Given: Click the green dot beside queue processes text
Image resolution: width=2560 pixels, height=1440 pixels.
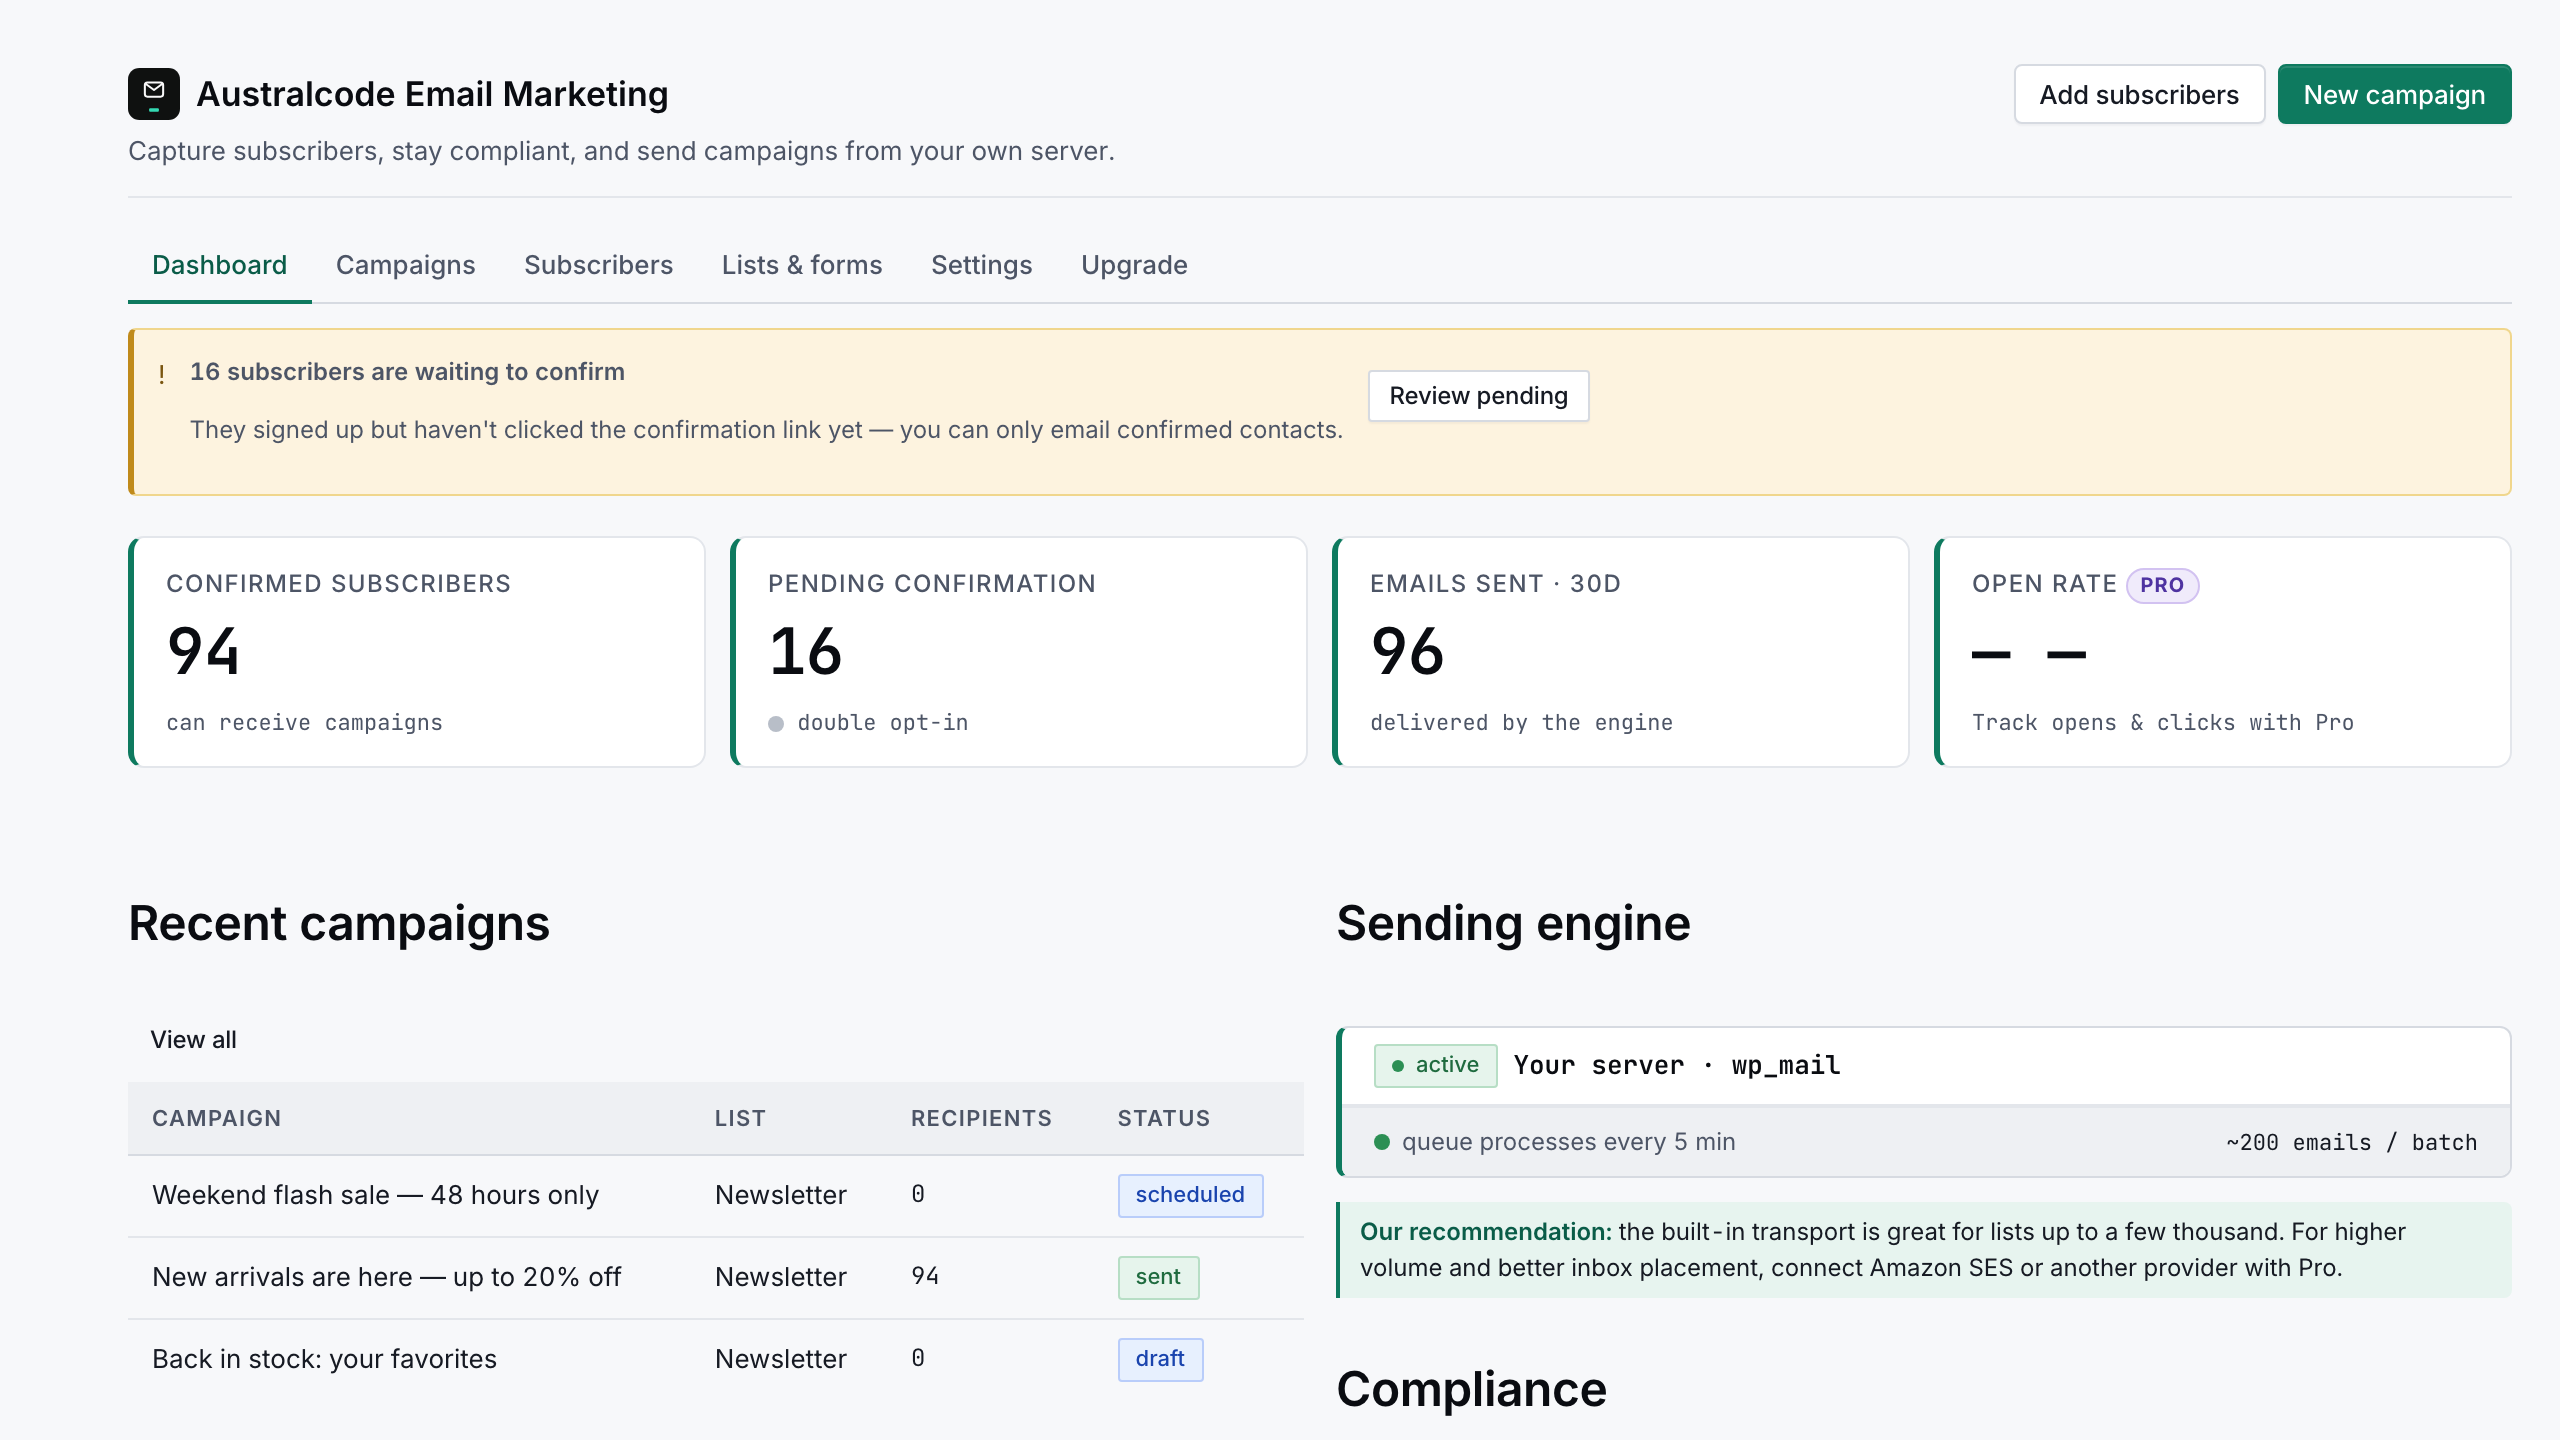Looking at the screenshot, I should [1382, 1142].
